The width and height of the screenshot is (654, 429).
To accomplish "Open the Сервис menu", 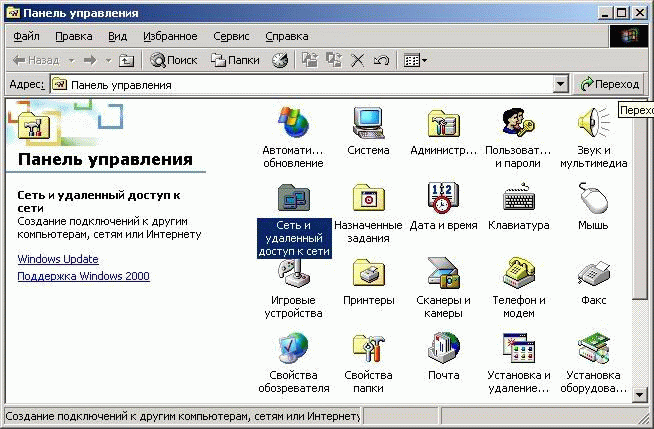I will click(231, 36).
